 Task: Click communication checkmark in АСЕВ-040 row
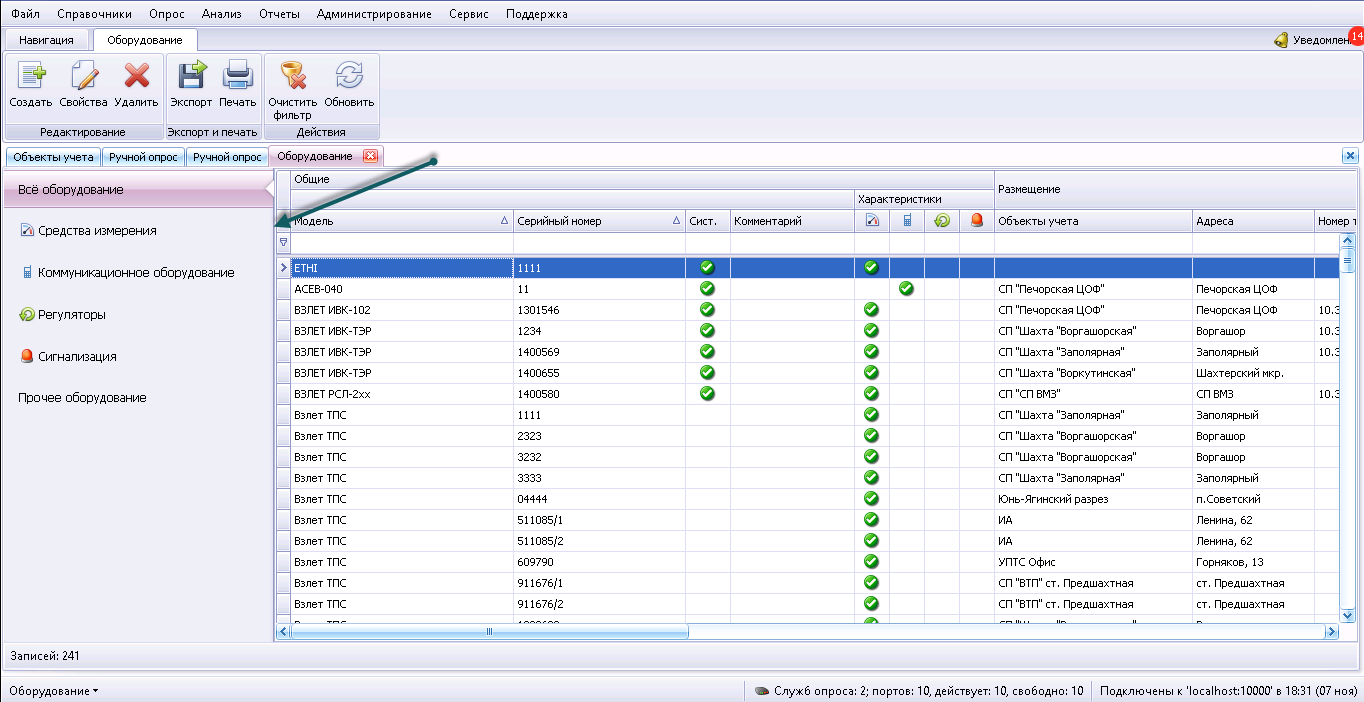906,288
